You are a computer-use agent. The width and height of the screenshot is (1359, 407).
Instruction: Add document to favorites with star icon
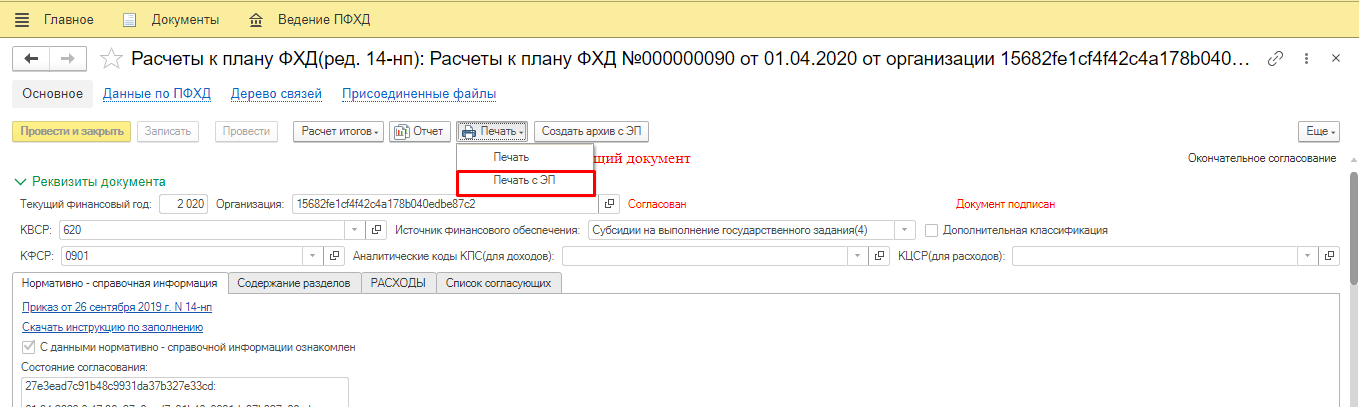pos(113,59)
